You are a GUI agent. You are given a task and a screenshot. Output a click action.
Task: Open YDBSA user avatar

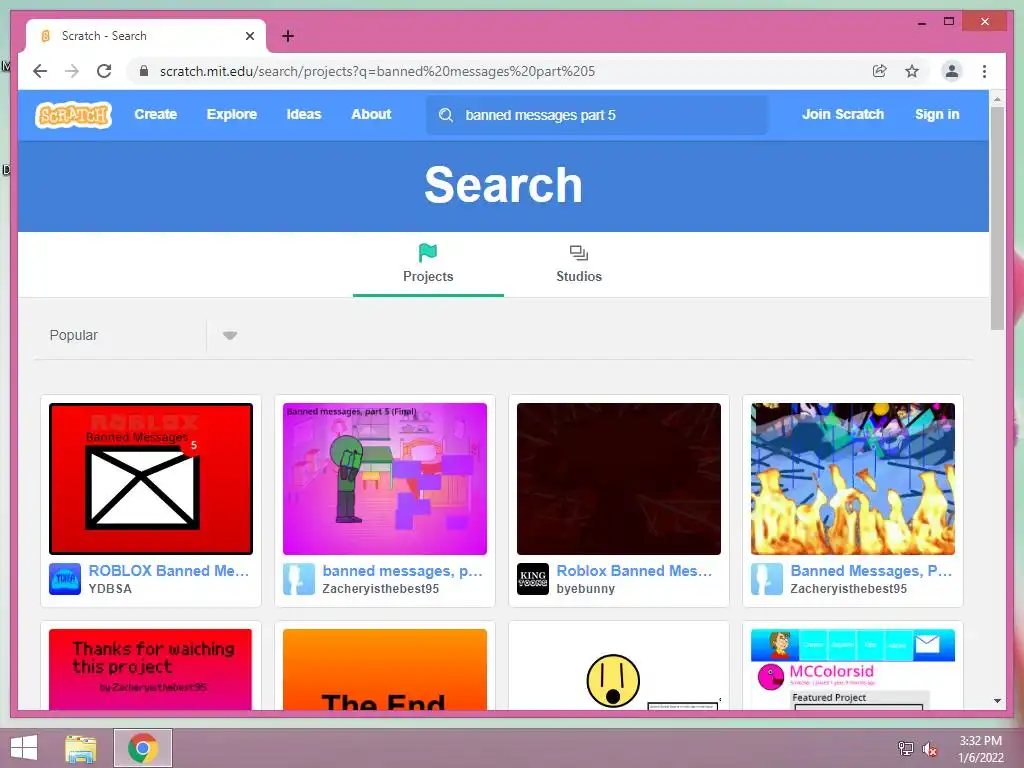(65, 579)
